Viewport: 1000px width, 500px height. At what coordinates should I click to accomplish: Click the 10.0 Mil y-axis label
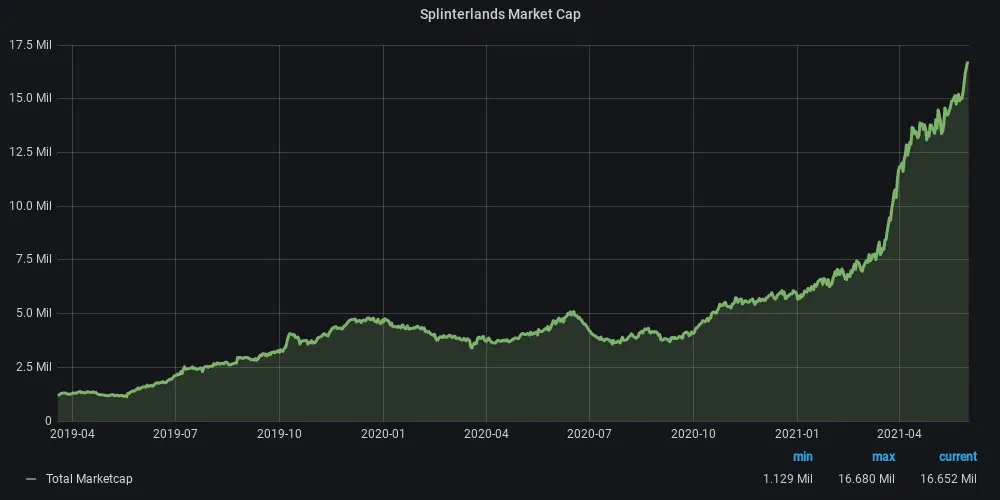30,205
